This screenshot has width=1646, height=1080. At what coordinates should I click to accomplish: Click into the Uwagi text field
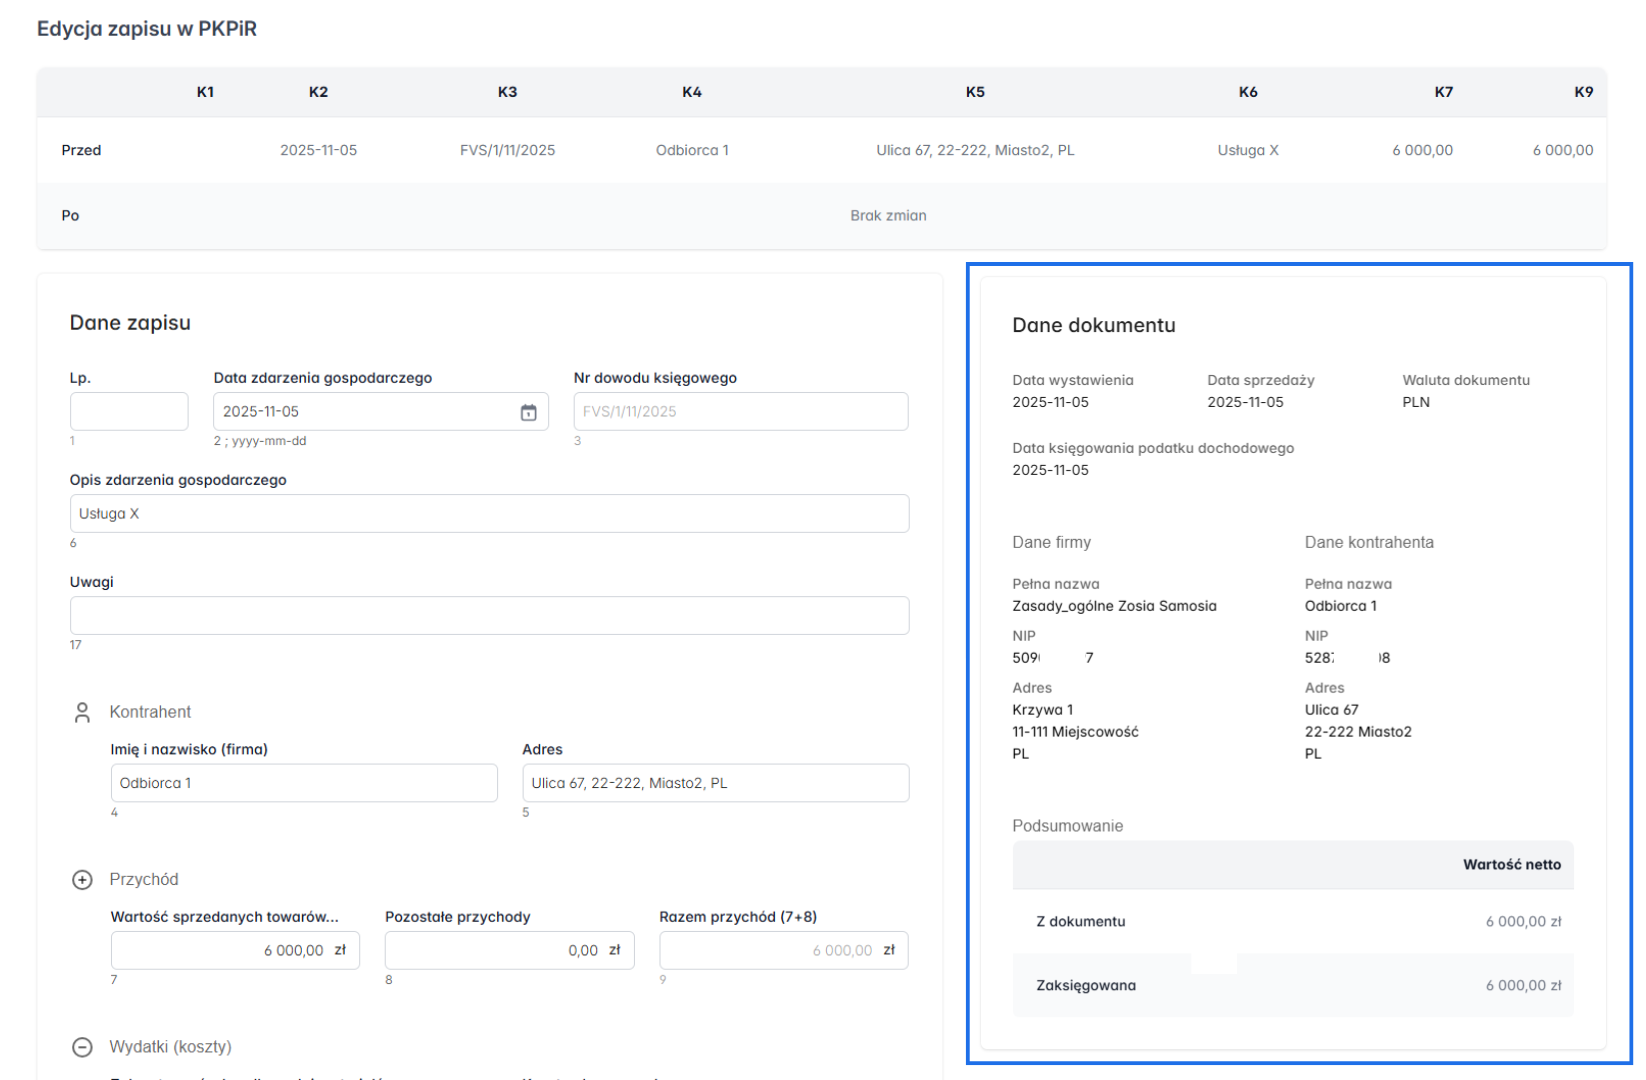coord(489,616)
